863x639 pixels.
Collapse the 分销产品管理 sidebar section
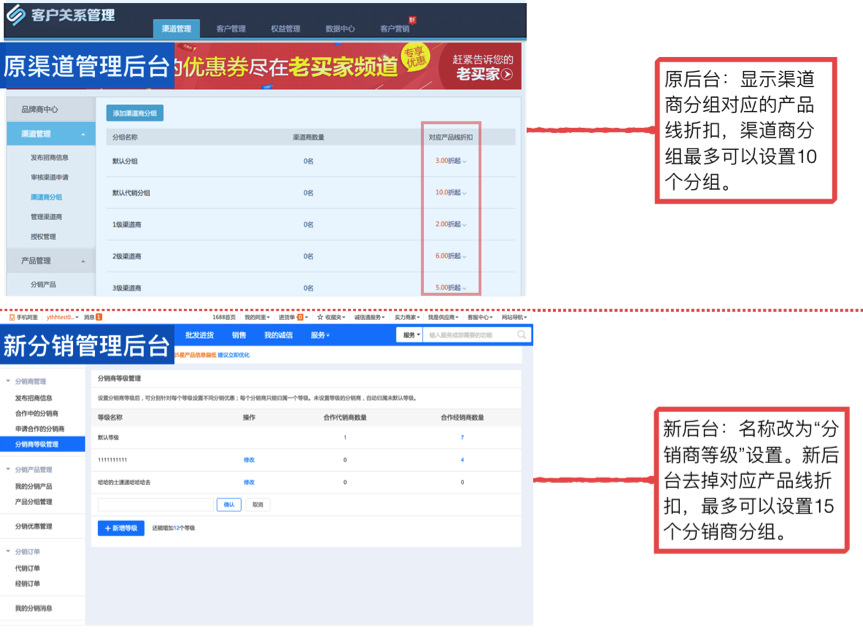[x=9, y=470]
